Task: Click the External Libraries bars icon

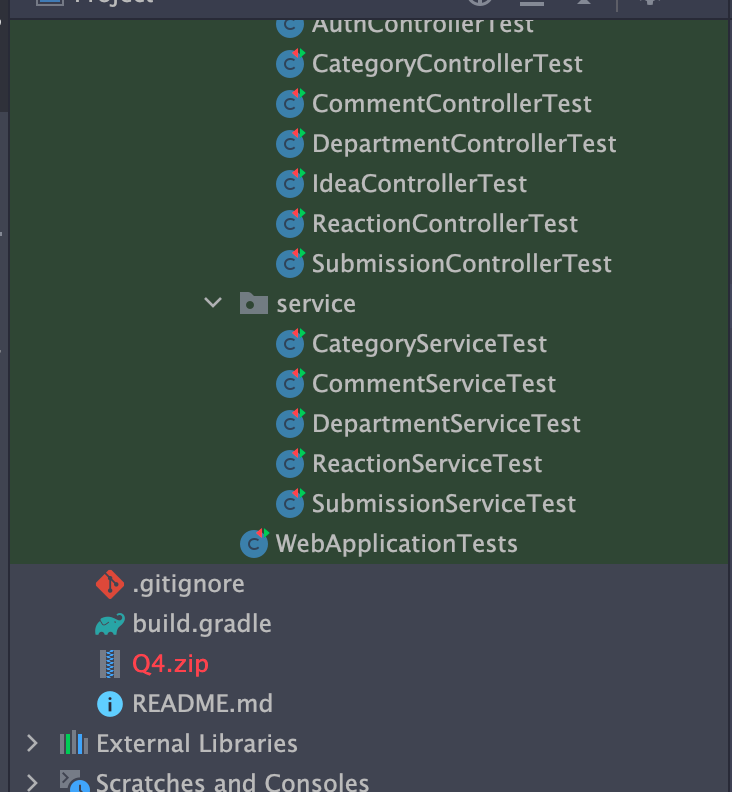Action: pyautogui.click(x=73, y=744)
